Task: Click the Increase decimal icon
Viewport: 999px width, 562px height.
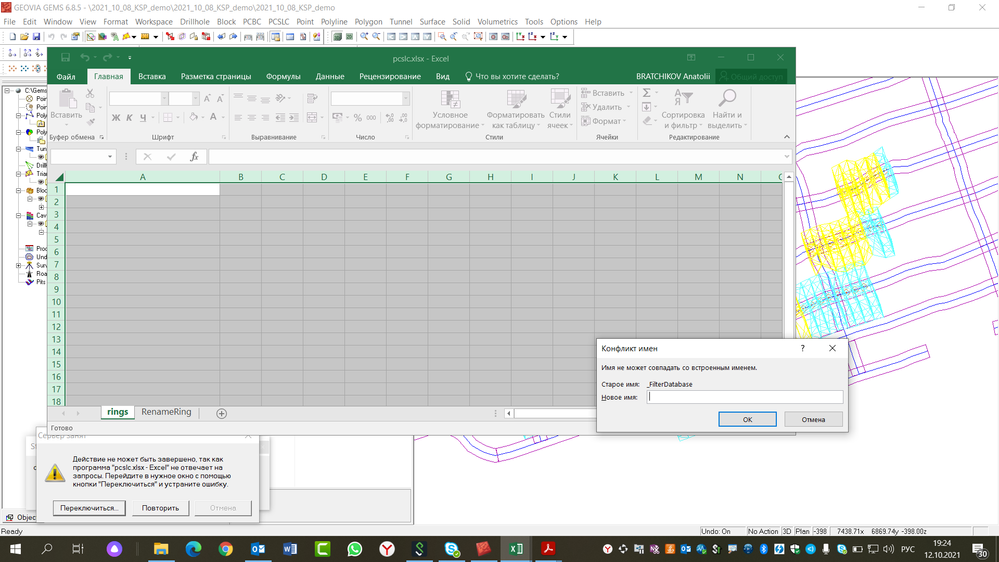Action: click(x=390, y=118)
